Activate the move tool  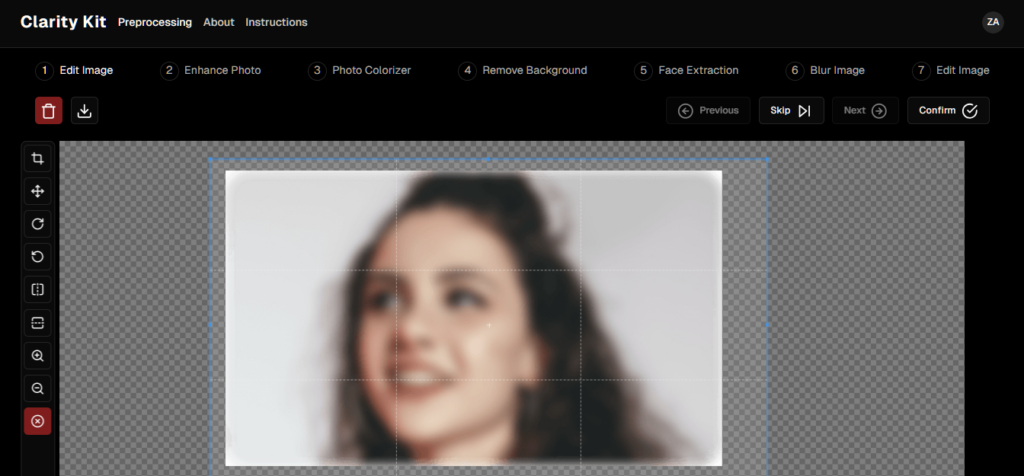pos(38,191)
